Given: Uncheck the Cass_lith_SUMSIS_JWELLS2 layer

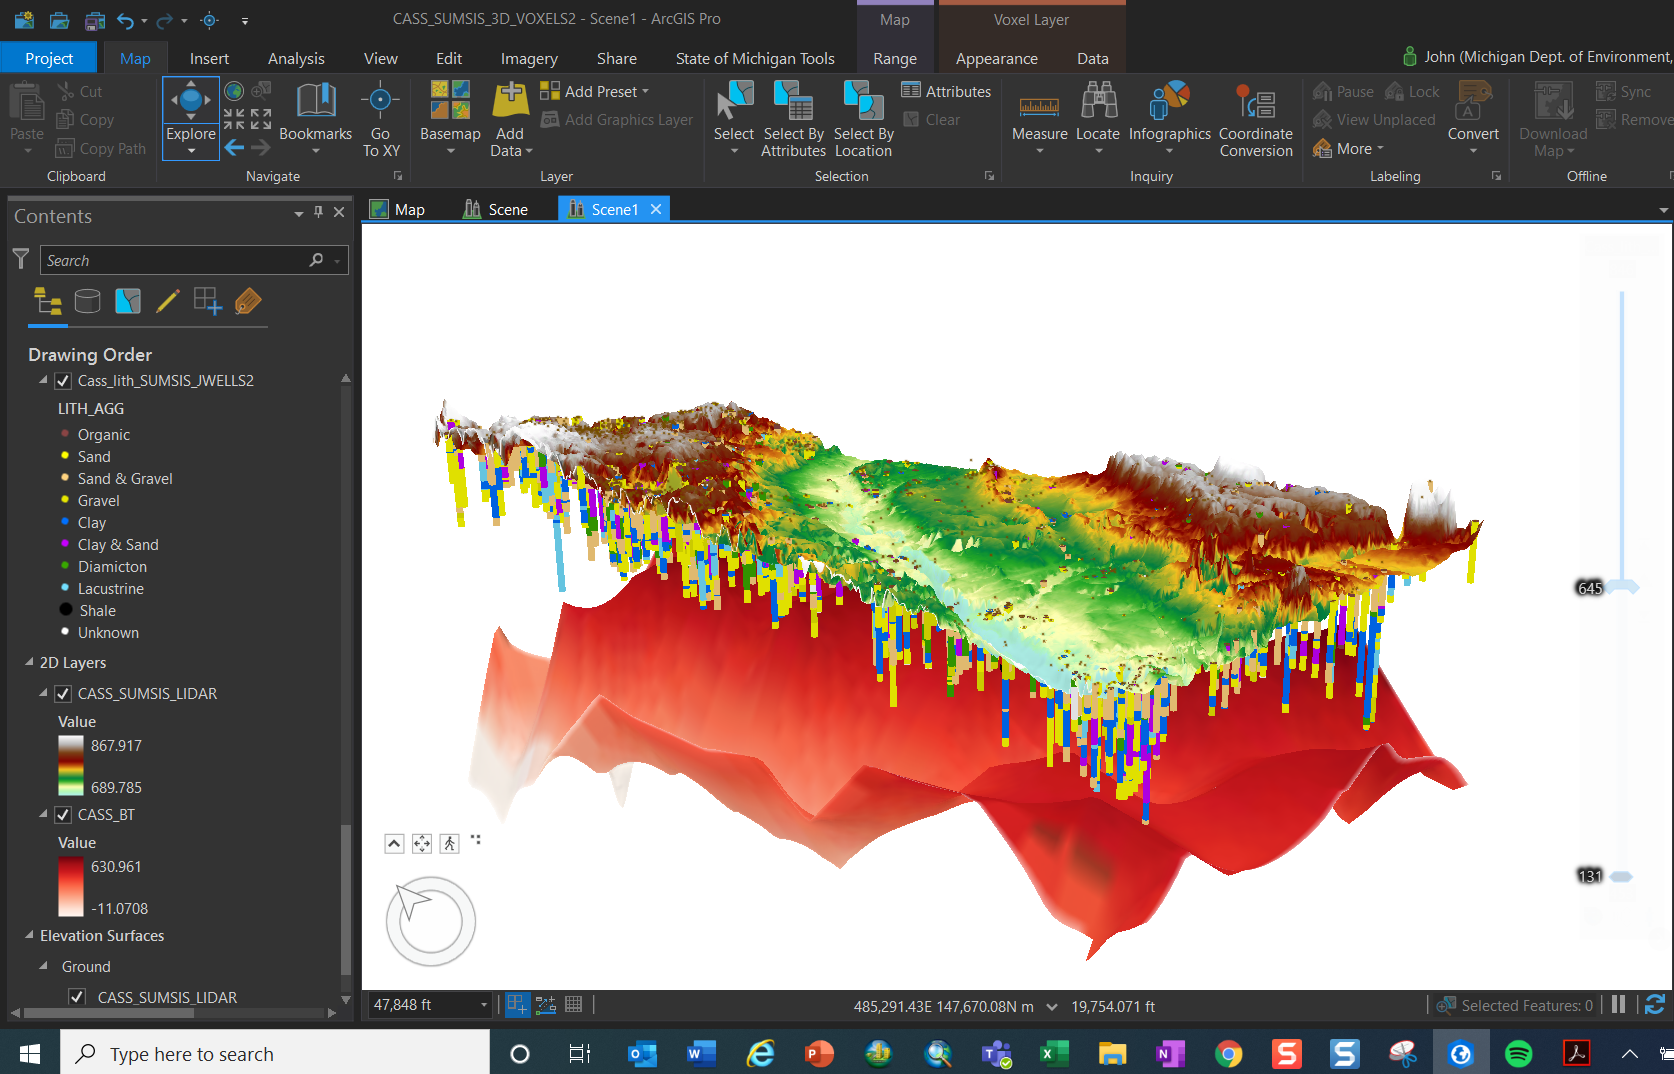Looking at the screenshot, I should pyautogui.click(x=63, y=380).
